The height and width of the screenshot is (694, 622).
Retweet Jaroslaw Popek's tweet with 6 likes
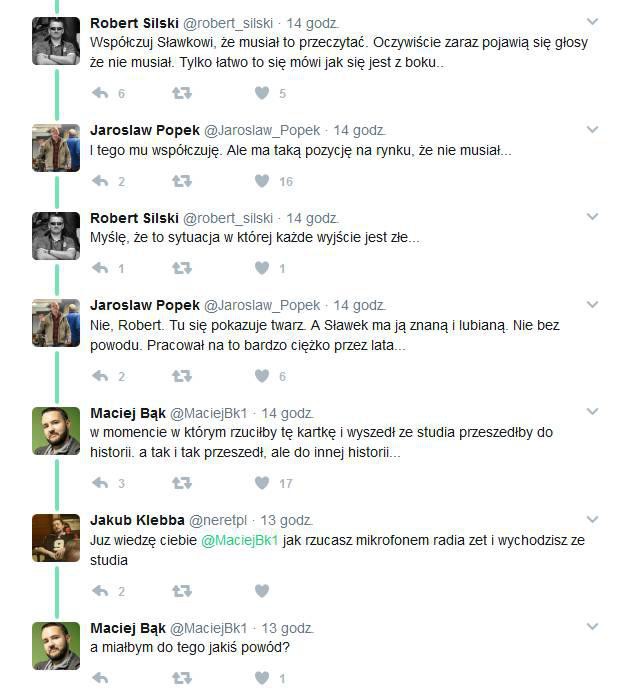tap(181, 376)
